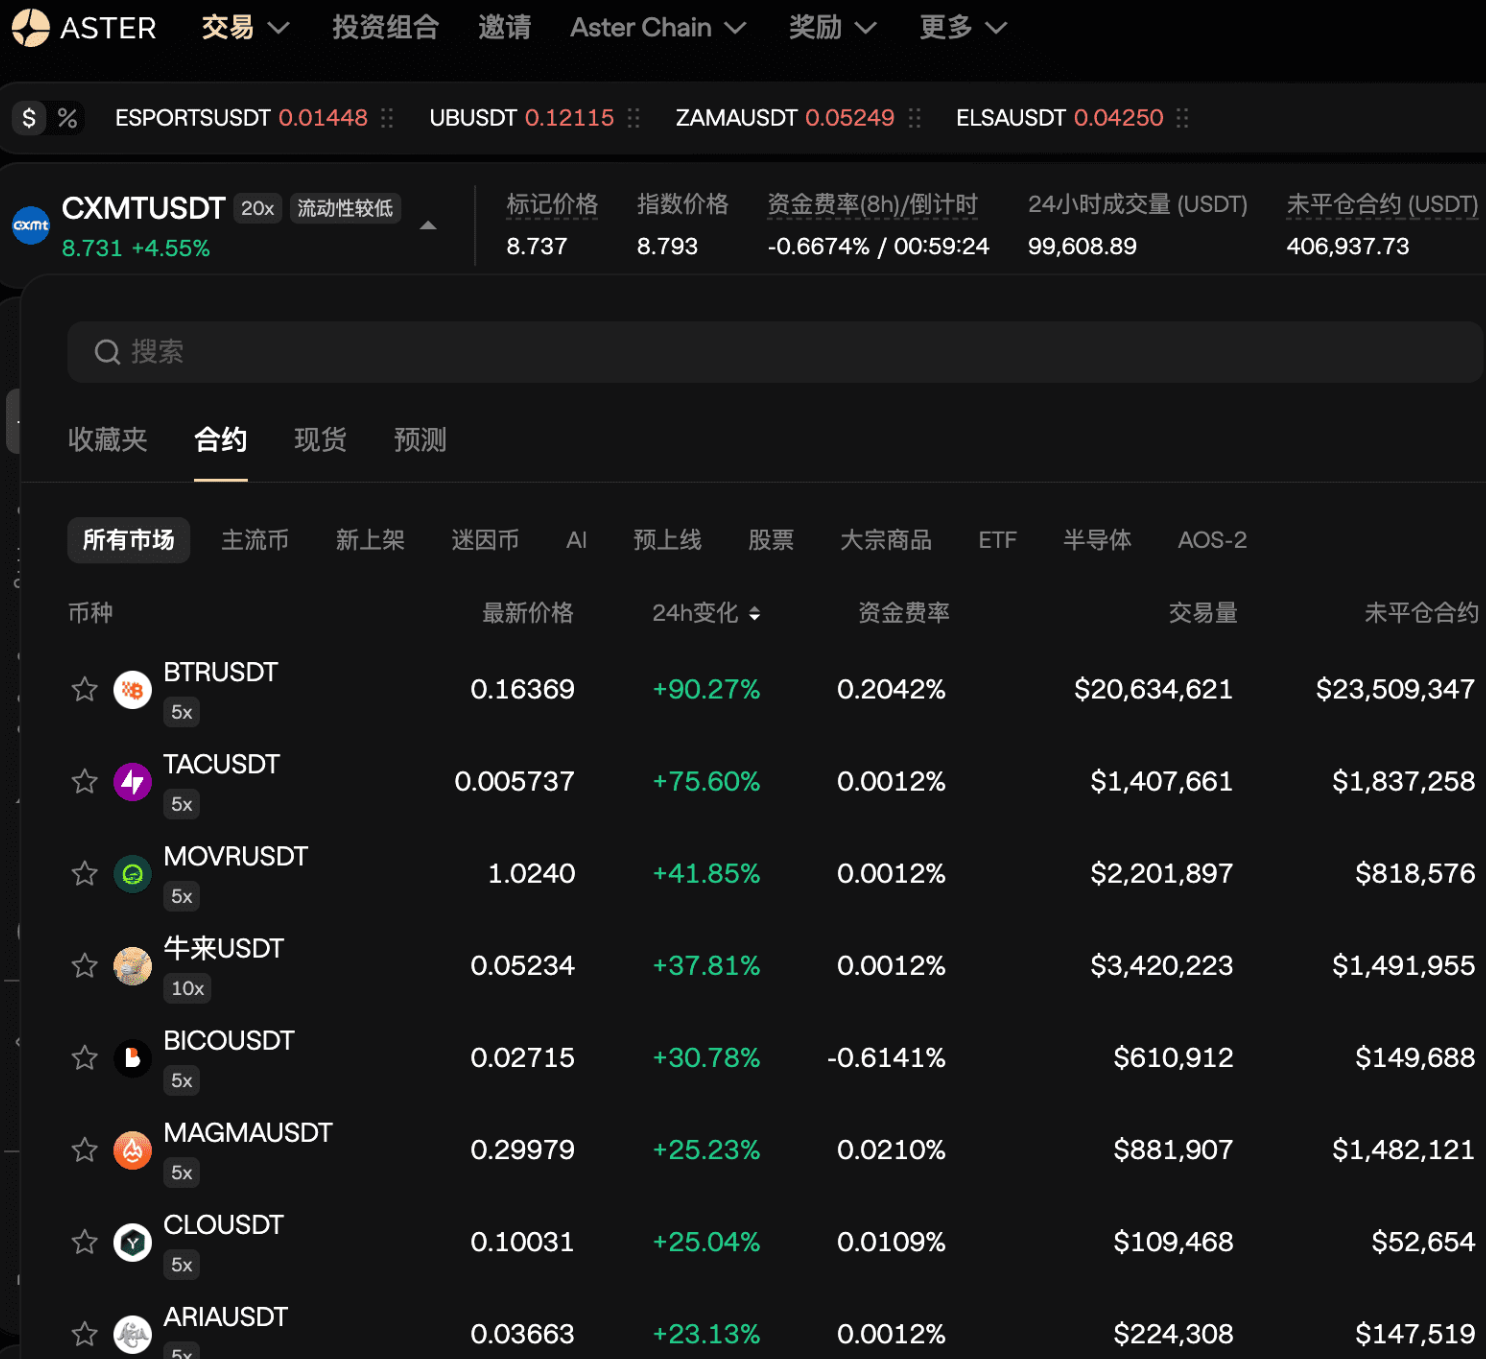Focus the 搜索 input field
Viewport: 1486px width, 1359px height.
click(x=775, y=352)
